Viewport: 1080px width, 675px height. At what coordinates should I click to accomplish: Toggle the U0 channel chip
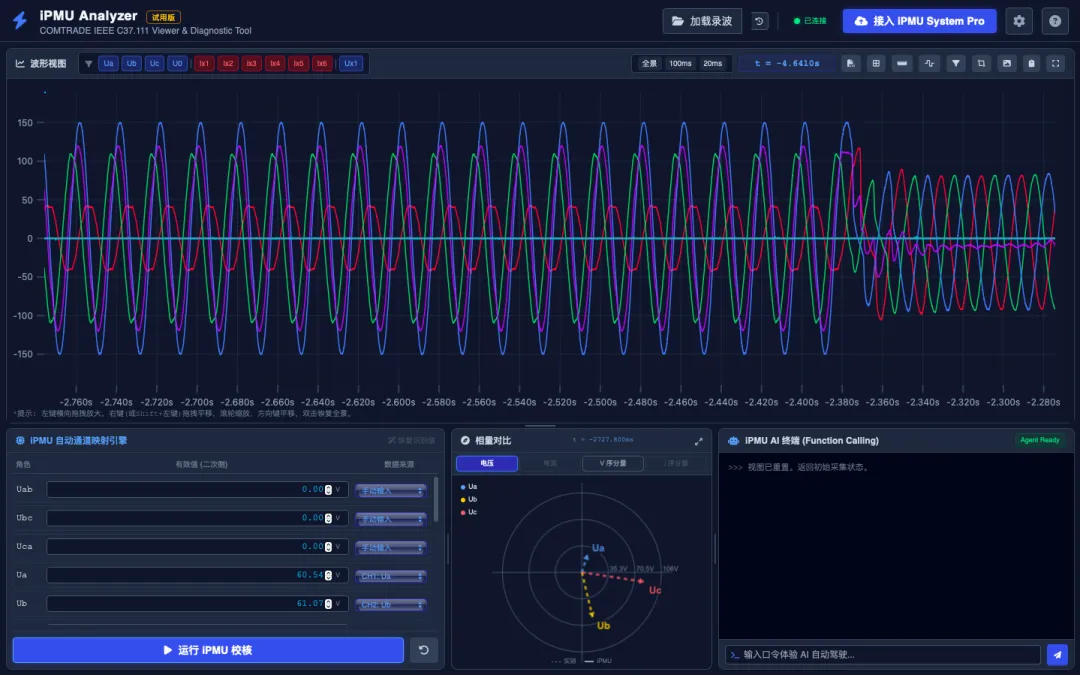coord(177,63)
